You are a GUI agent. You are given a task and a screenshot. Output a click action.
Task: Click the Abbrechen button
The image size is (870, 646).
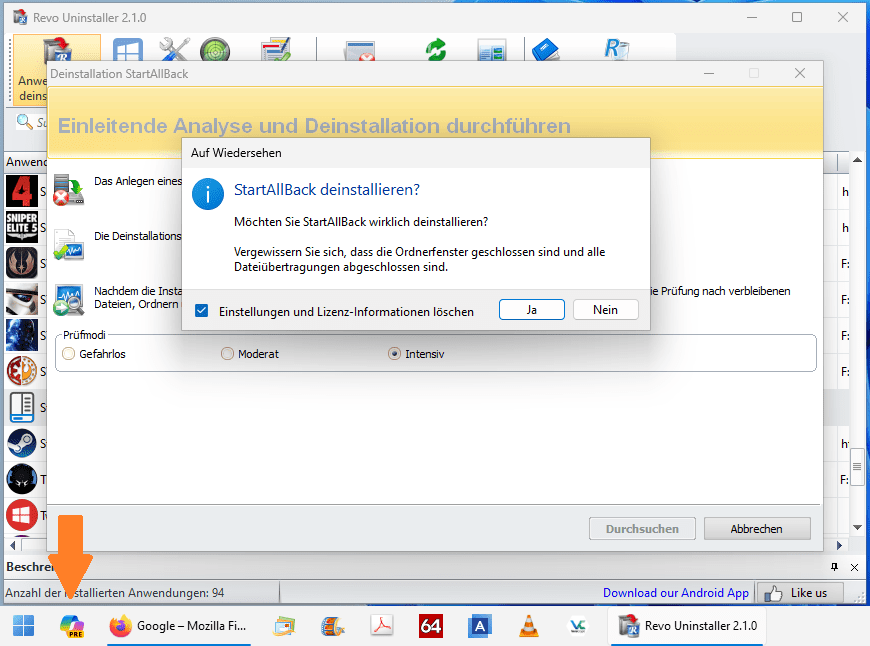click(x=757, y=529)
